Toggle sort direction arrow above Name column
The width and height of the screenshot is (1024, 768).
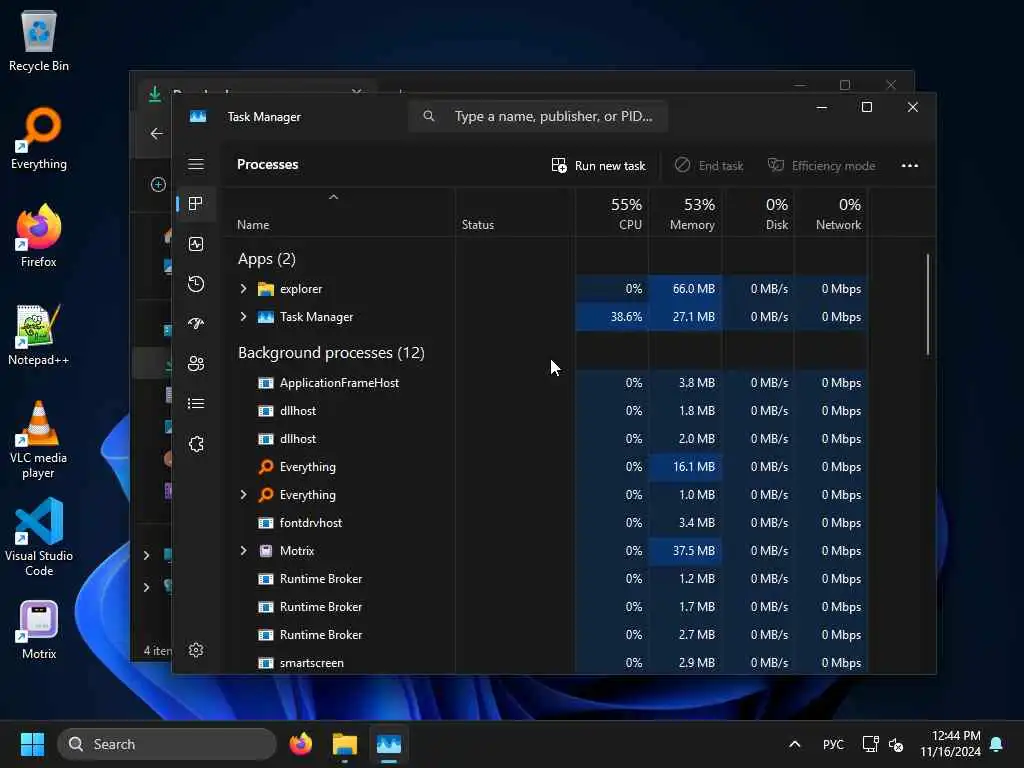[x=333, y=197]
